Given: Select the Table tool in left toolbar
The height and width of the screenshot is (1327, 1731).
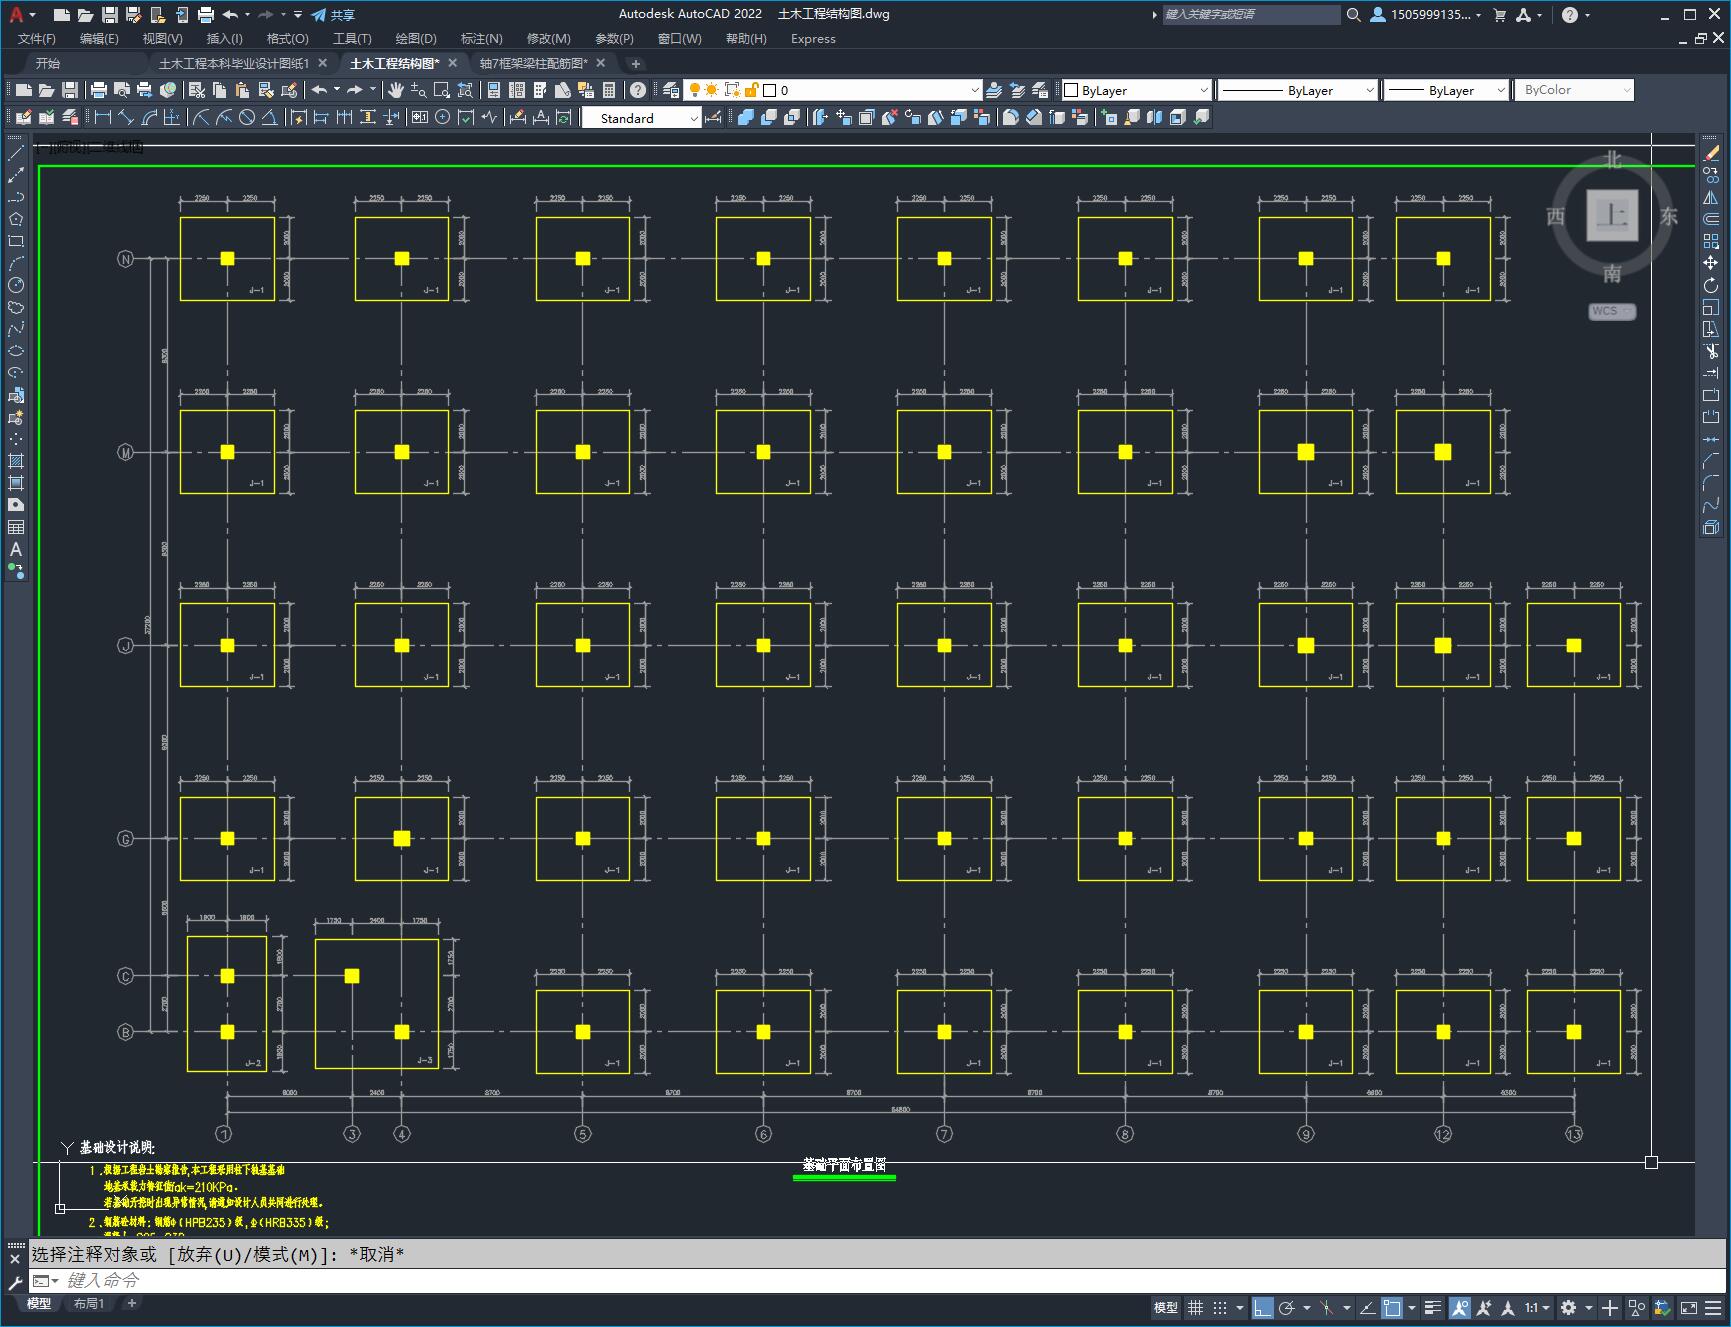Looking at the screenshot, I should click(x=16, y=527).
